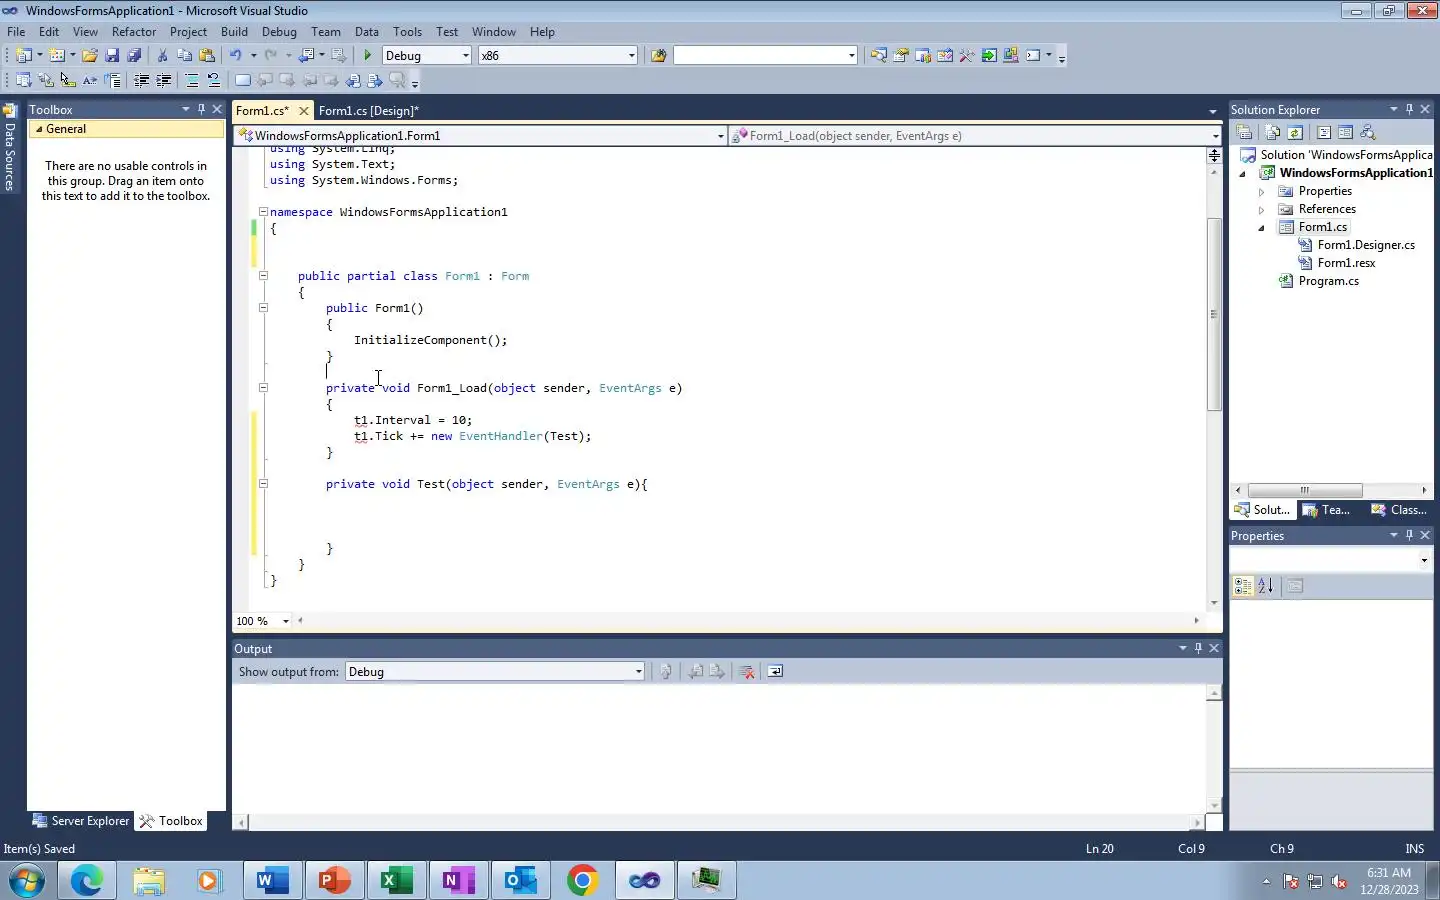The height and width of the screenshot is (900, 1440).
Task: Expand the Properties node in Solution Explorer
Action: click(1262, 192)
